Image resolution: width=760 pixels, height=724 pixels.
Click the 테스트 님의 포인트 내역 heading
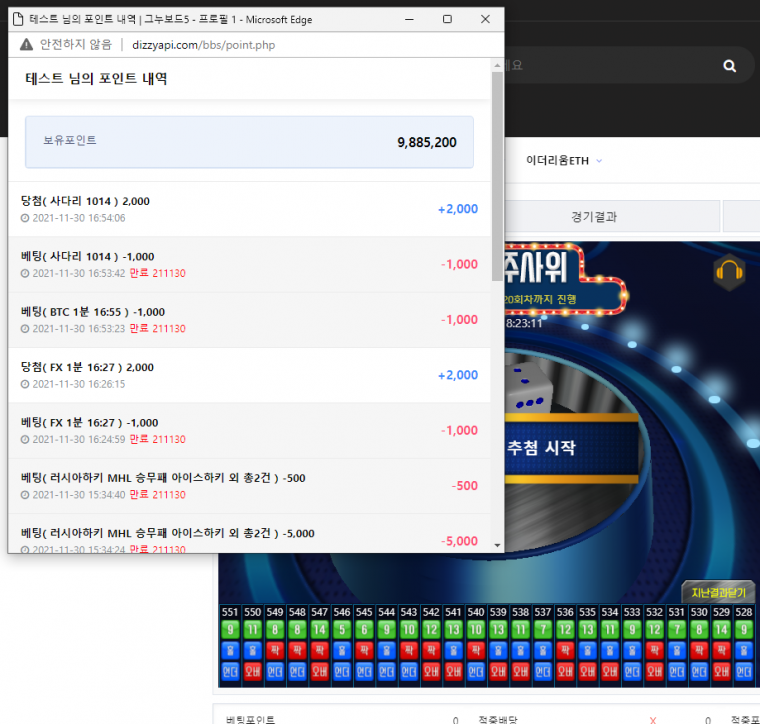(x=96, y=79)
